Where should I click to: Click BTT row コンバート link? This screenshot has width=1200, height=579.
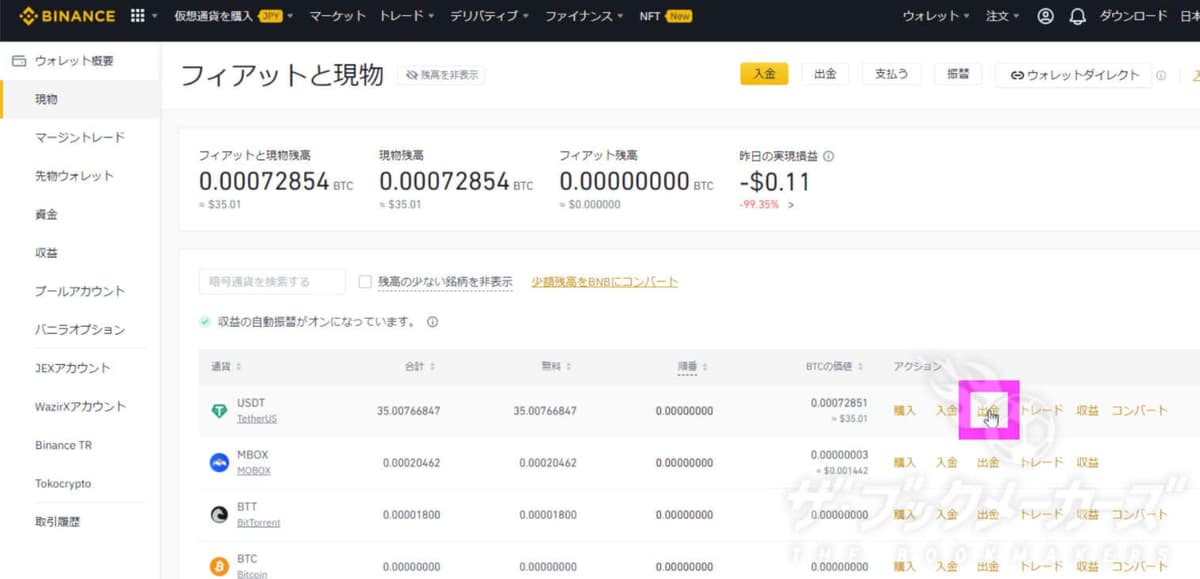pos(1139,514)
